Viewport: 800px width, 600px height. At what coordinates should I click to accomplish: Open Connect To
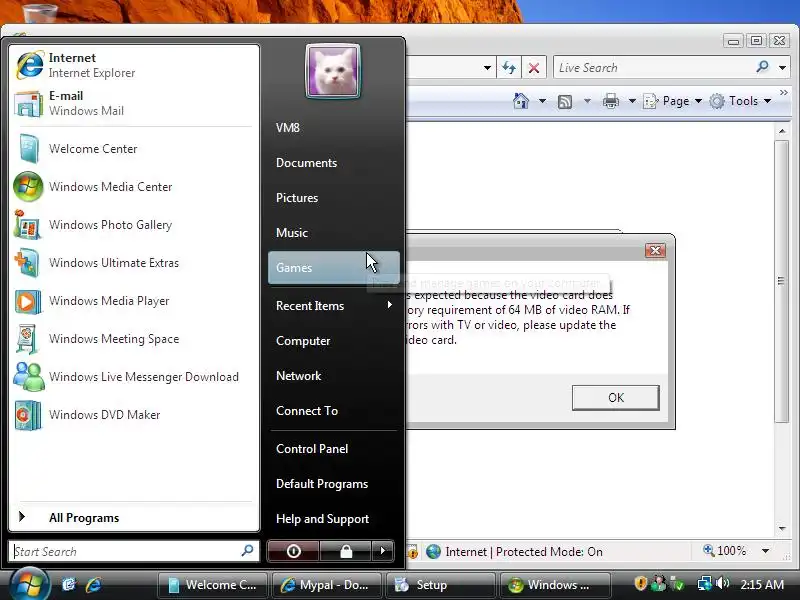click(333, 411)
